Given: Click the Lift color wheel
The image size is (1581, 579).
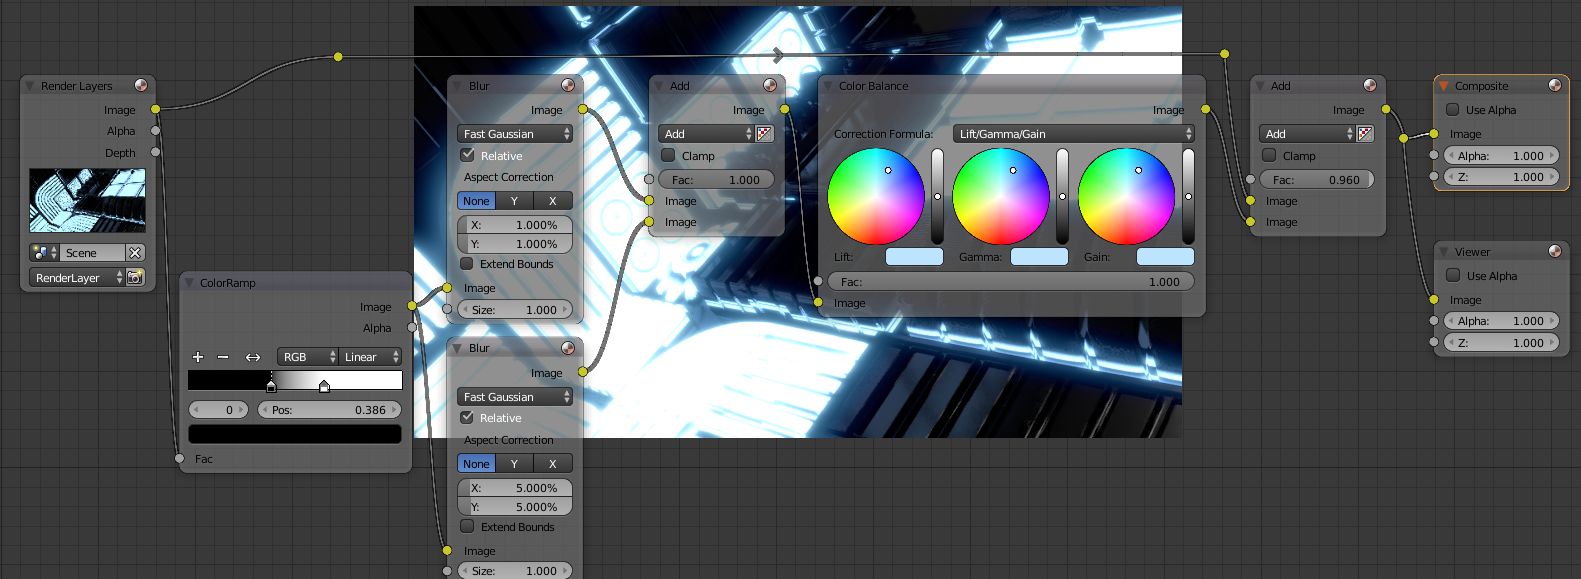Looking at the screenshot, I should click(875, 196).
